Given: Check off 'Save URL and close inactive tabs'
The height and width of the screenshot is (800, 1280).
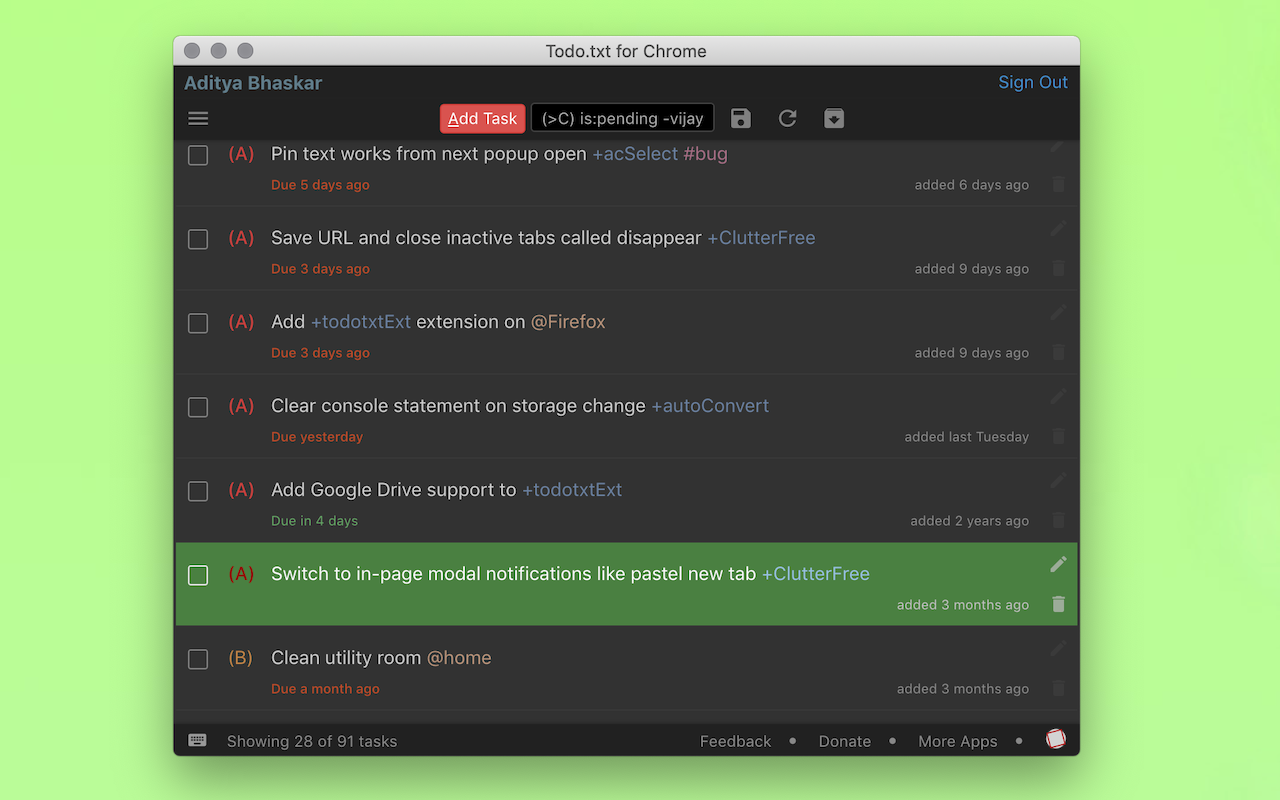Looking at the screenshot, I should [198, 239].
